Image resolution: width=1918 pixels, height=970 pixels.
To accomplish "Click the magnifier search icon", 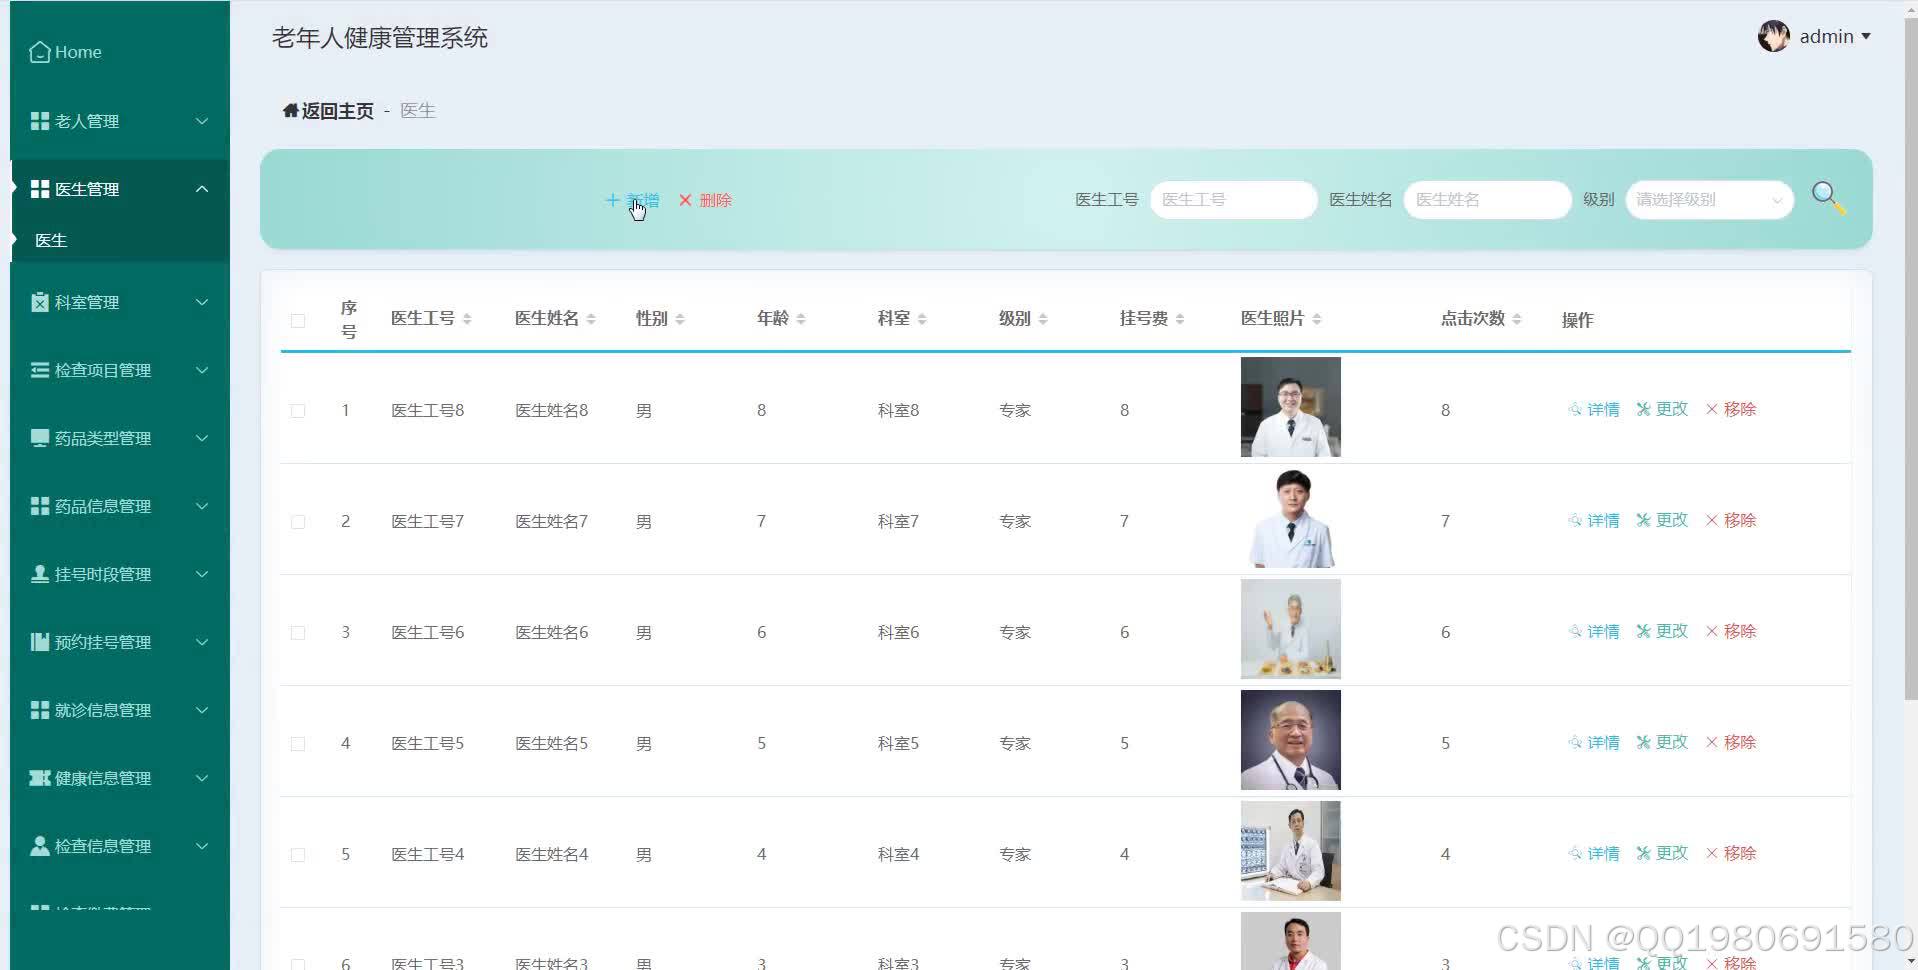I will [1828, 198].
